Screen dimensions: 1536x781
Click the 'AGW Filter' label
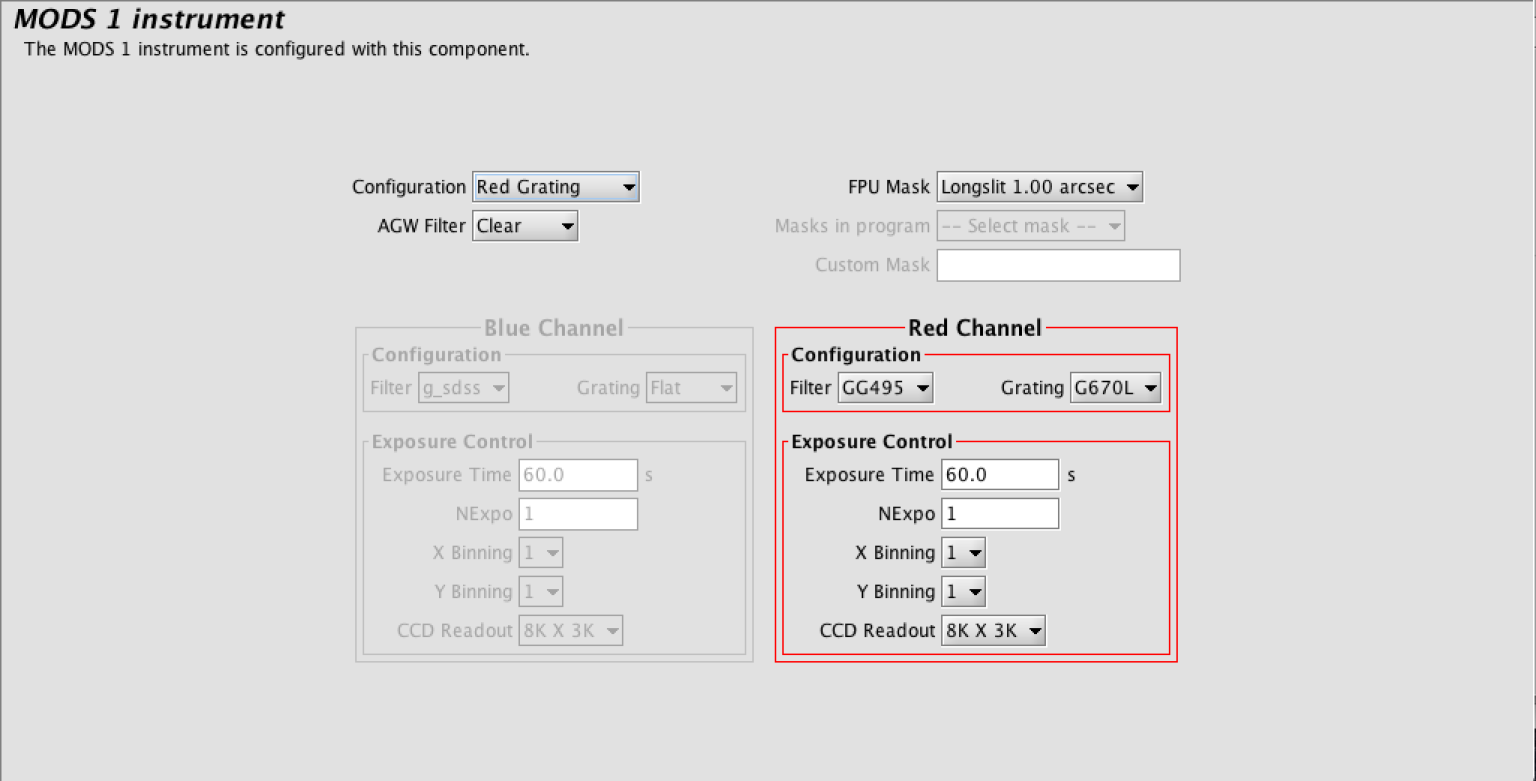pos(422,226)
